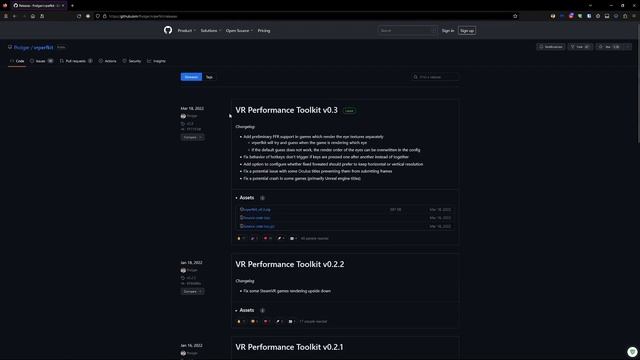Click the tracking-protection shield in the address bar

click(x=98, y=16)
